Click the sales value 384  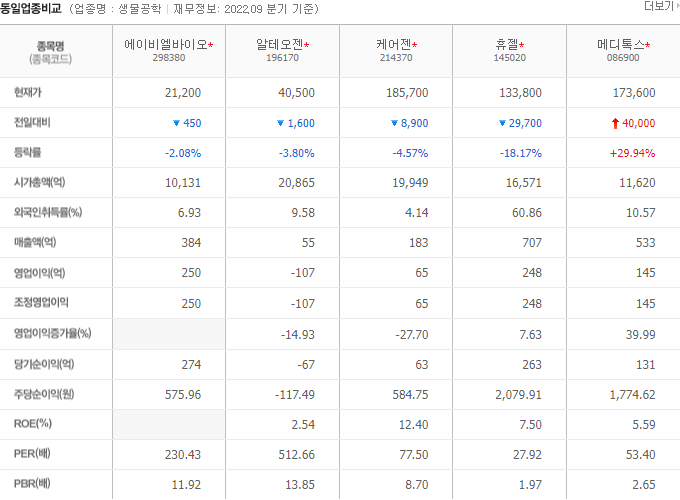pos(191,243)
